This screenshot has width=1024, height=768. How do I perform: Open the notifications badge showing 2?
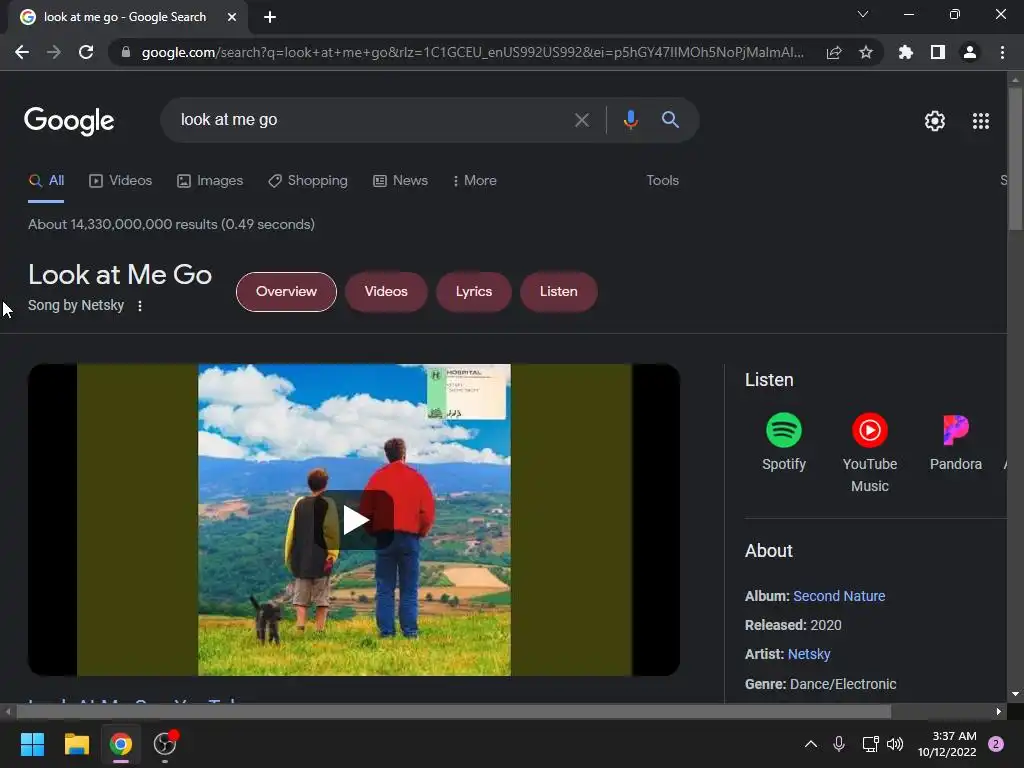(996, 744)
